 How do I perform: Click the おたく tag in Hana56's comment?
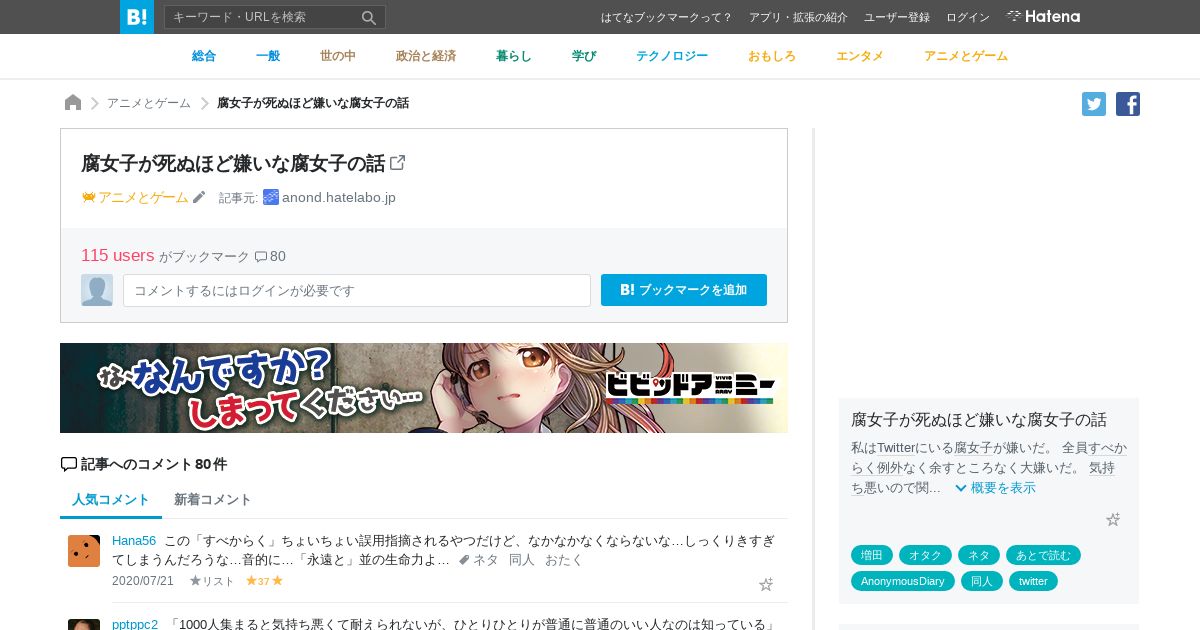[x=564, y=560]
